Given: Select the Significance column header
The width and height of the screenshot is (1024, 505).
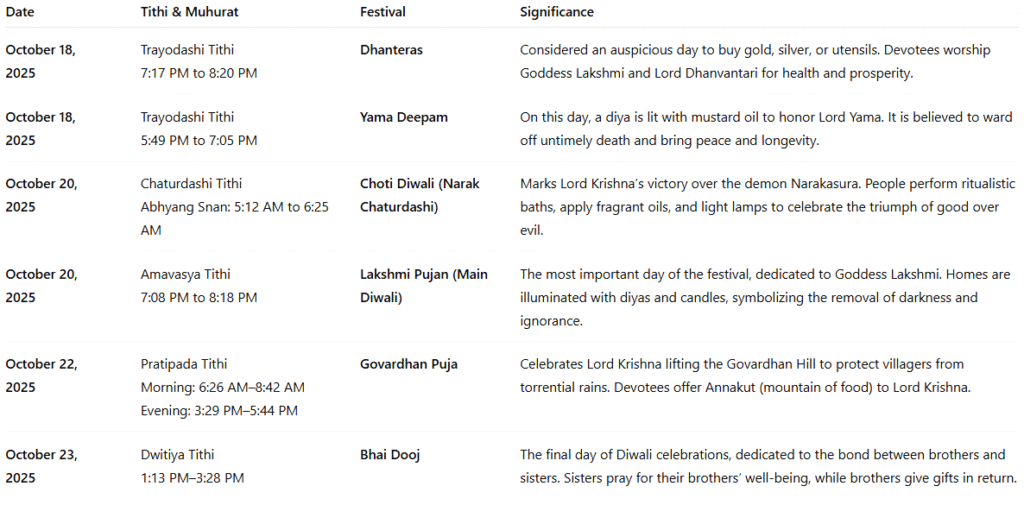Looking at the screenshot, I should tap(556, 12).
